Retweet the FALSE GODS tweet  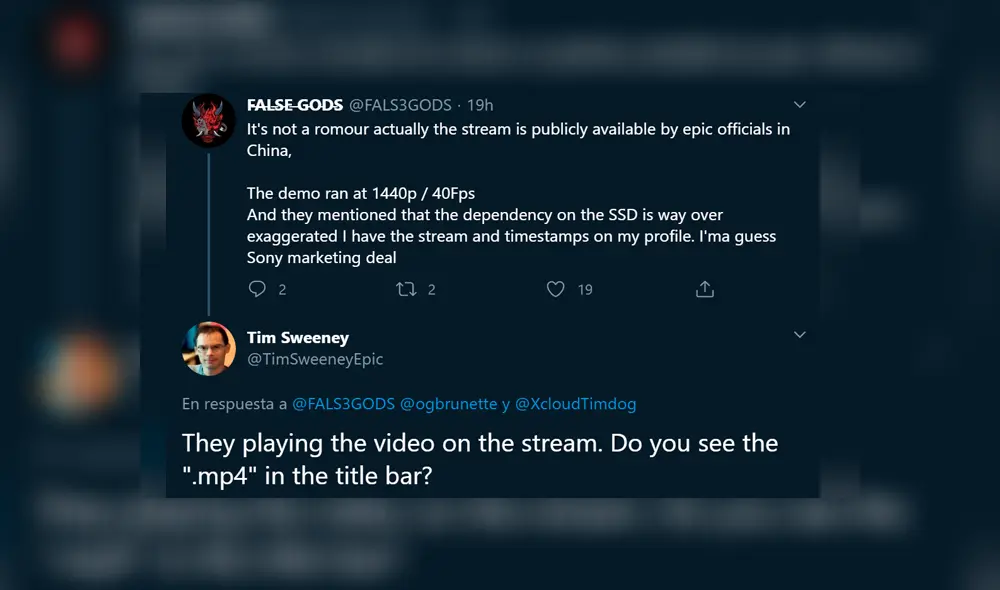406,289
